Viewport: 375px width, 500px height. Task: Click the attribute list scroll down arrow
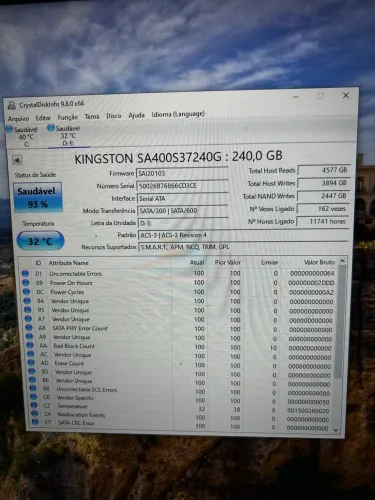(335, 430)
